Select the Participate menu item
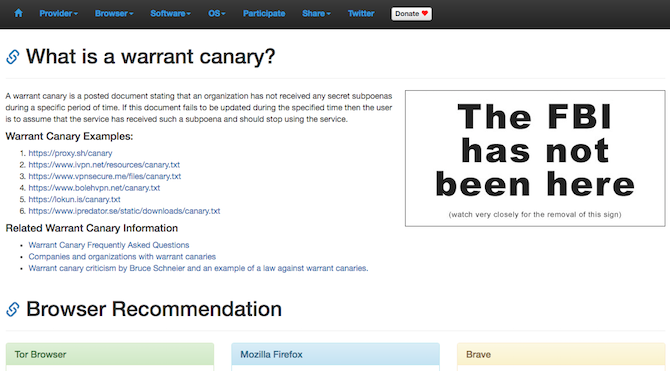The height and width of the screenshot is (371, 670). pyautogui.click(x=264, y=13)
